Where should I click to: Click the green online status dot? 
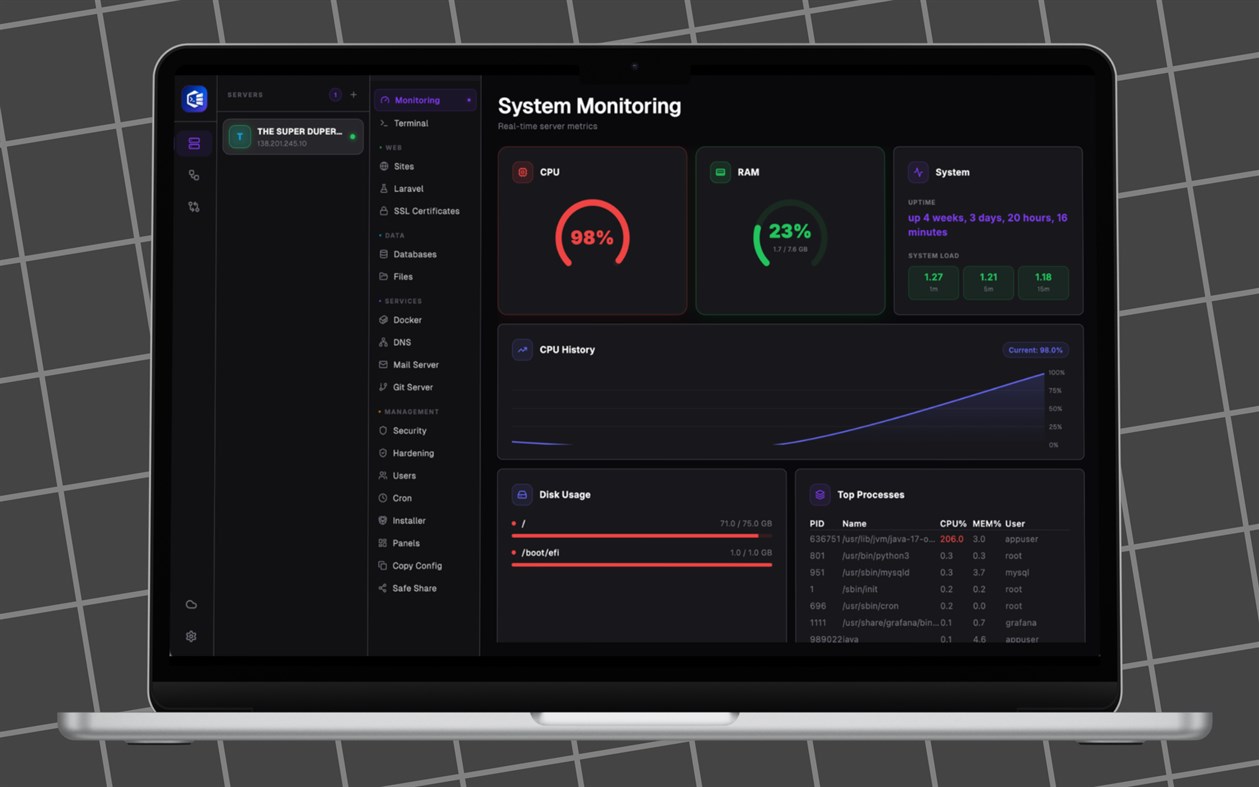(353, 137)
